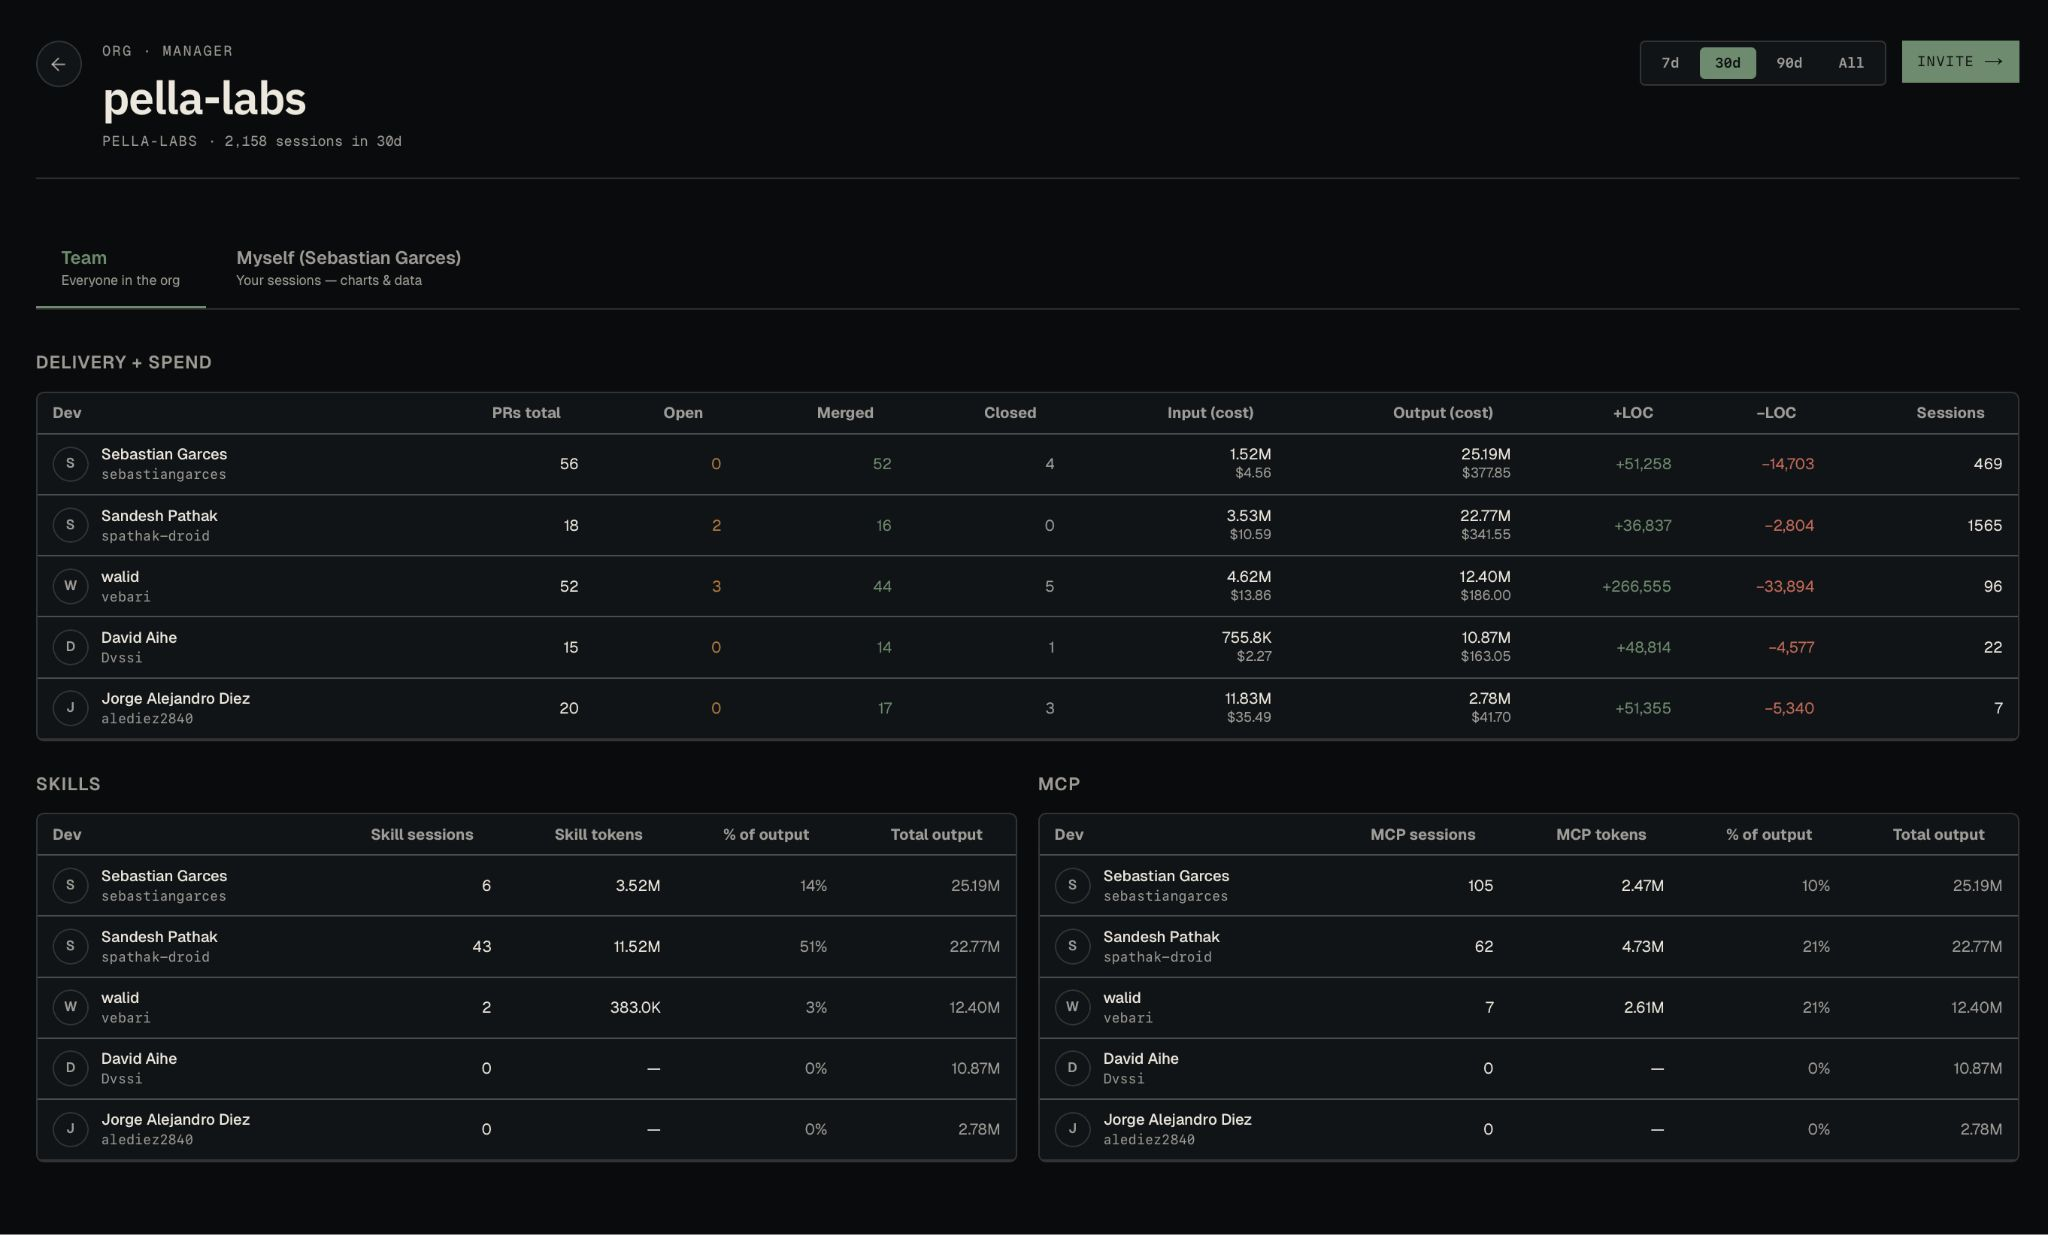Click the back arrow button
2048x1235 pixels.
58,64
